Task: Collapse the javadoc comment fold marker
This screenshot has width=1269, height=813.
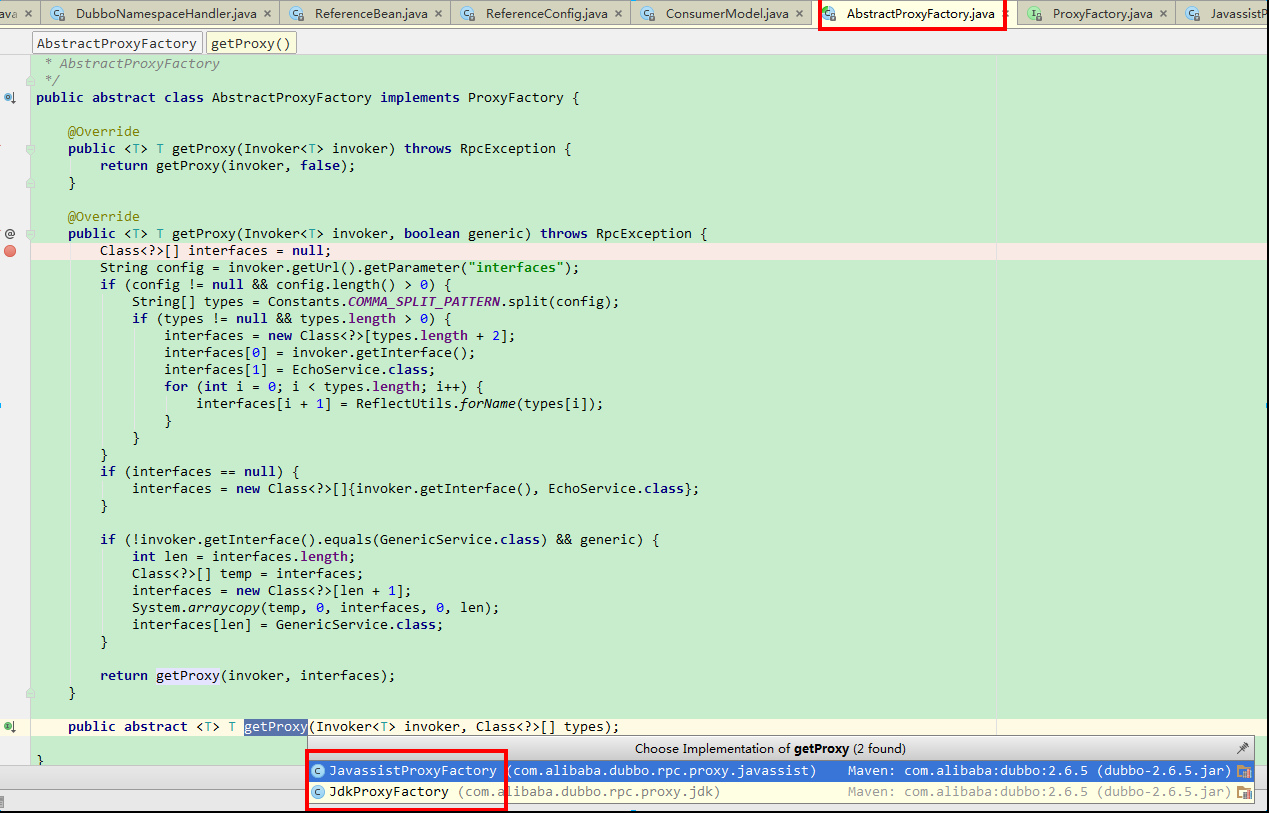Action: [x=31, y=80]
